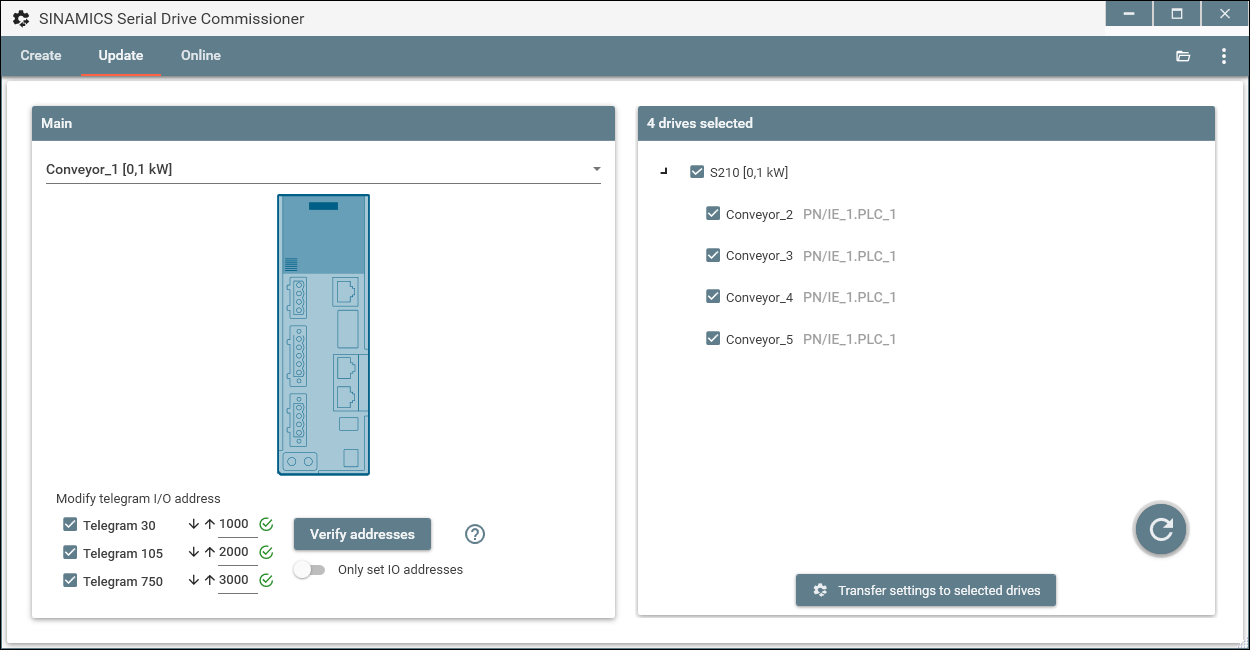Go to the Online tab
1250x650 pixels.
201,56
